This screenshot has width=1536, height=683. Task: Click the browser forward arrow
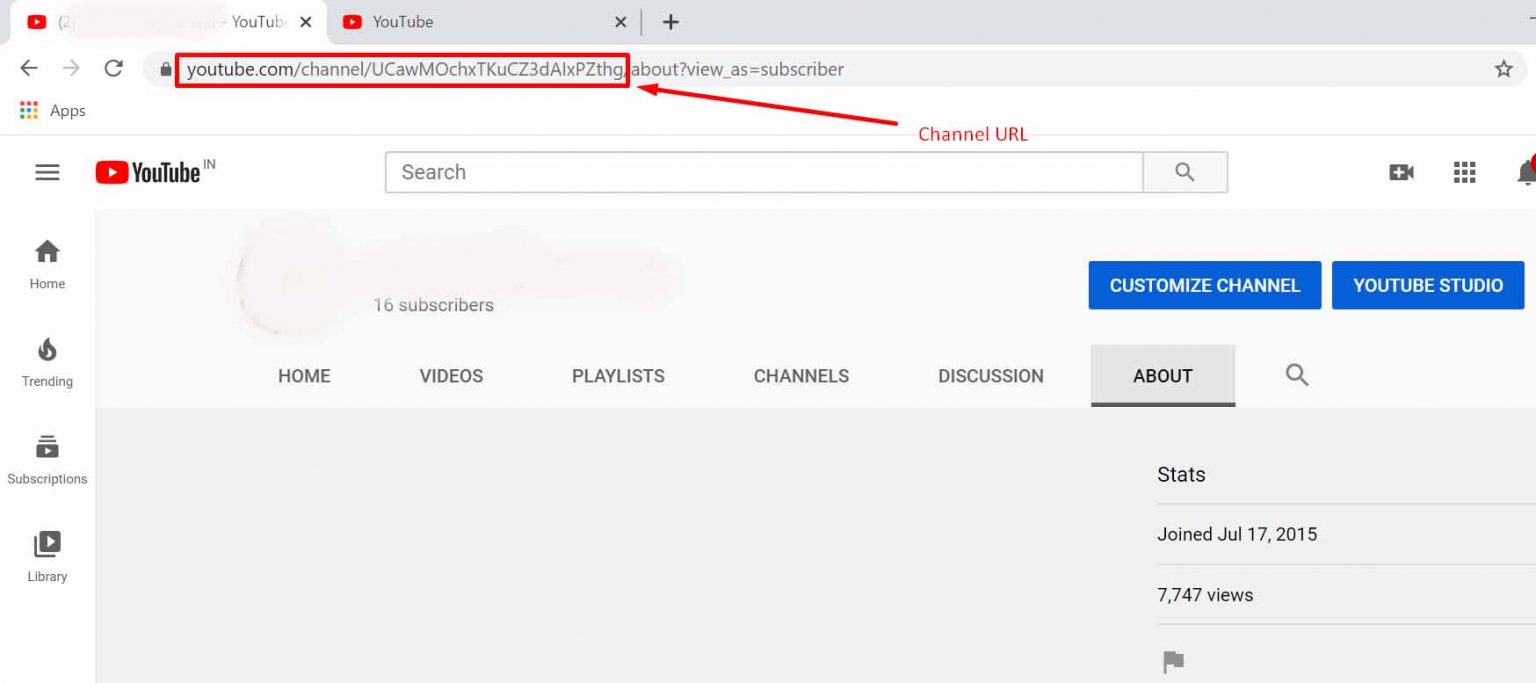tap(71, 69)
